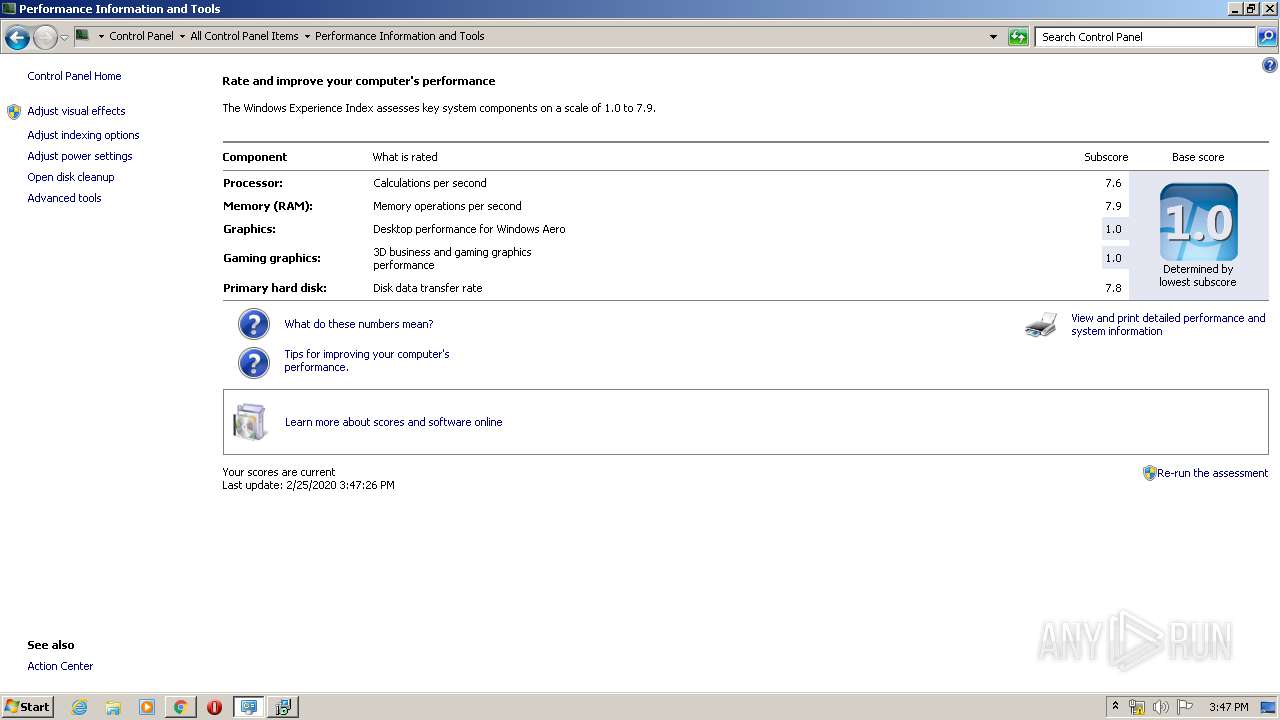Open Windows Explorer from taskbar
Image resolution: width=1280 pixels, height=720 pixels.
tap(113, 707)
